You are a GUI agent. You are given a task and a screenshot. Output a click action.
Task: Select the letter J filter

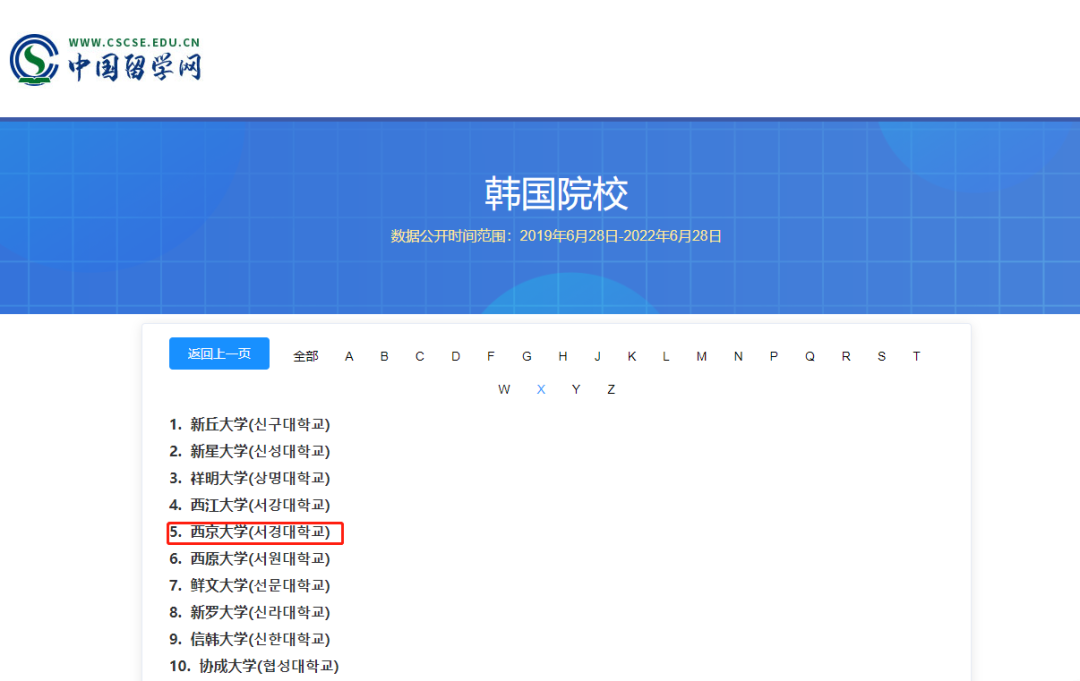(597, 355)
